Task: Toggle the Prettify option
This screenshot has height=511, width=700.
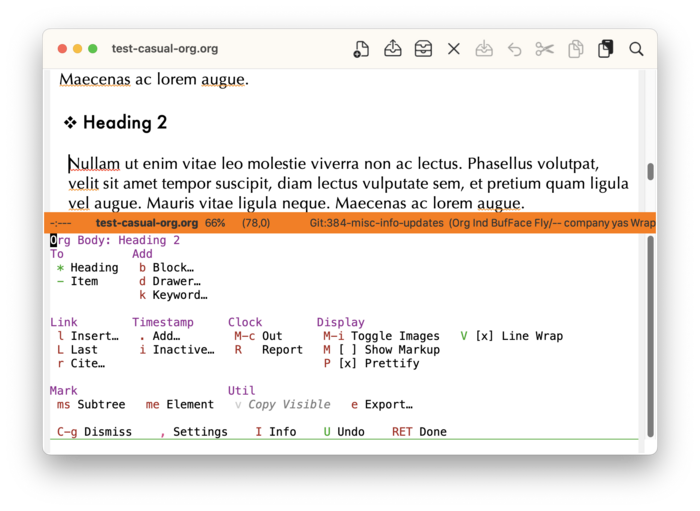Action: click(371, 364)
